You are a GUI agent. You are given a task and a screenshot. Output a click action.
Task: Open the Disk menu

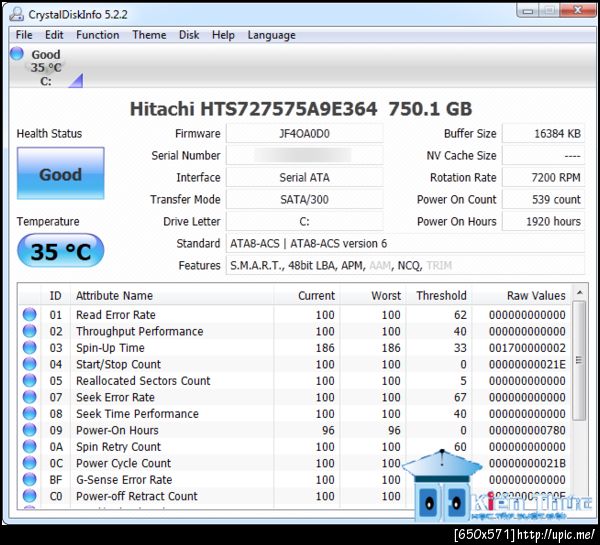pos(189,35)
